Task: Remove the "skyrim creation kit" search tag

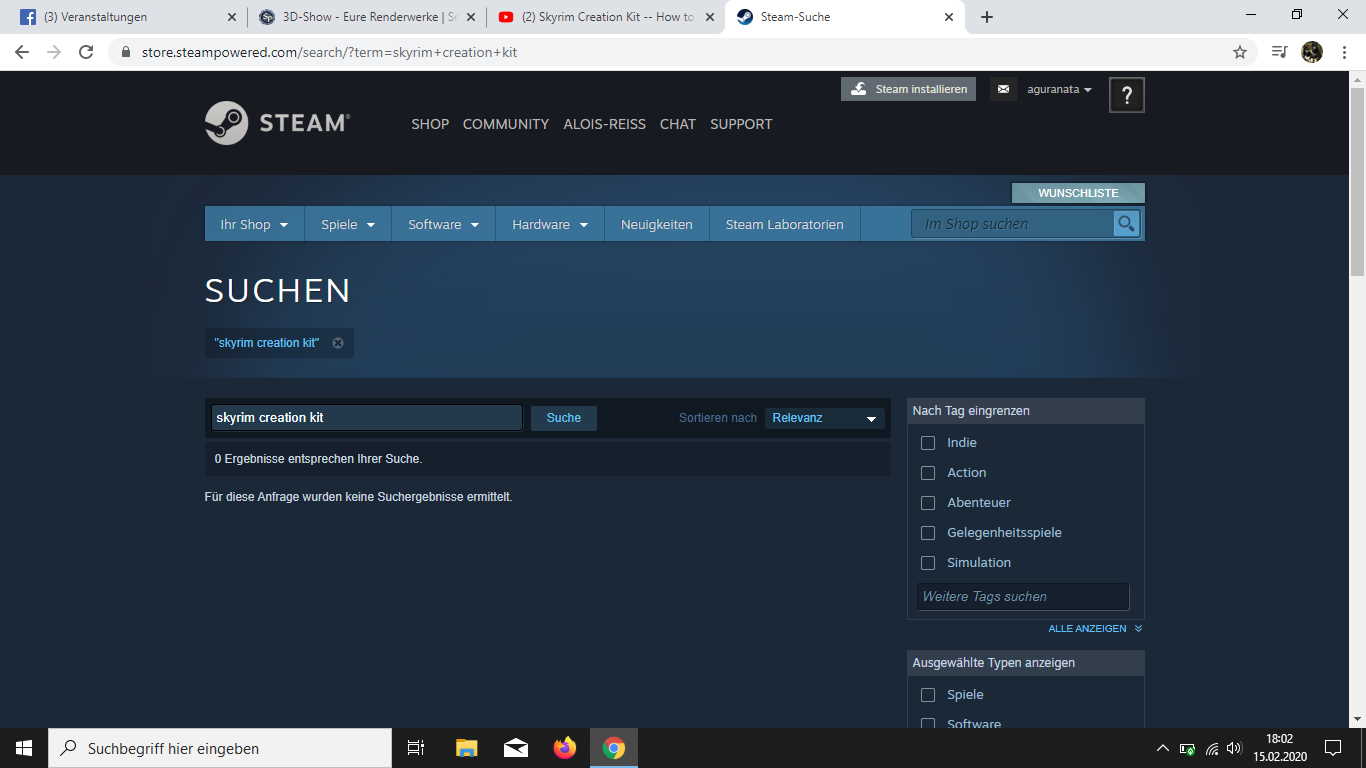Action: point(338,343)
